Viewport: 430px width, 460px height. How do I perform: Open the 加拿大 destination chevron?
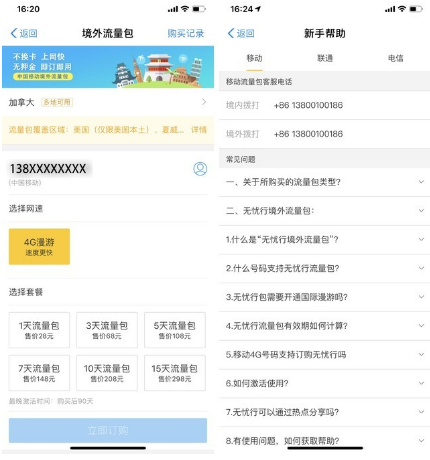pos(204,102)
